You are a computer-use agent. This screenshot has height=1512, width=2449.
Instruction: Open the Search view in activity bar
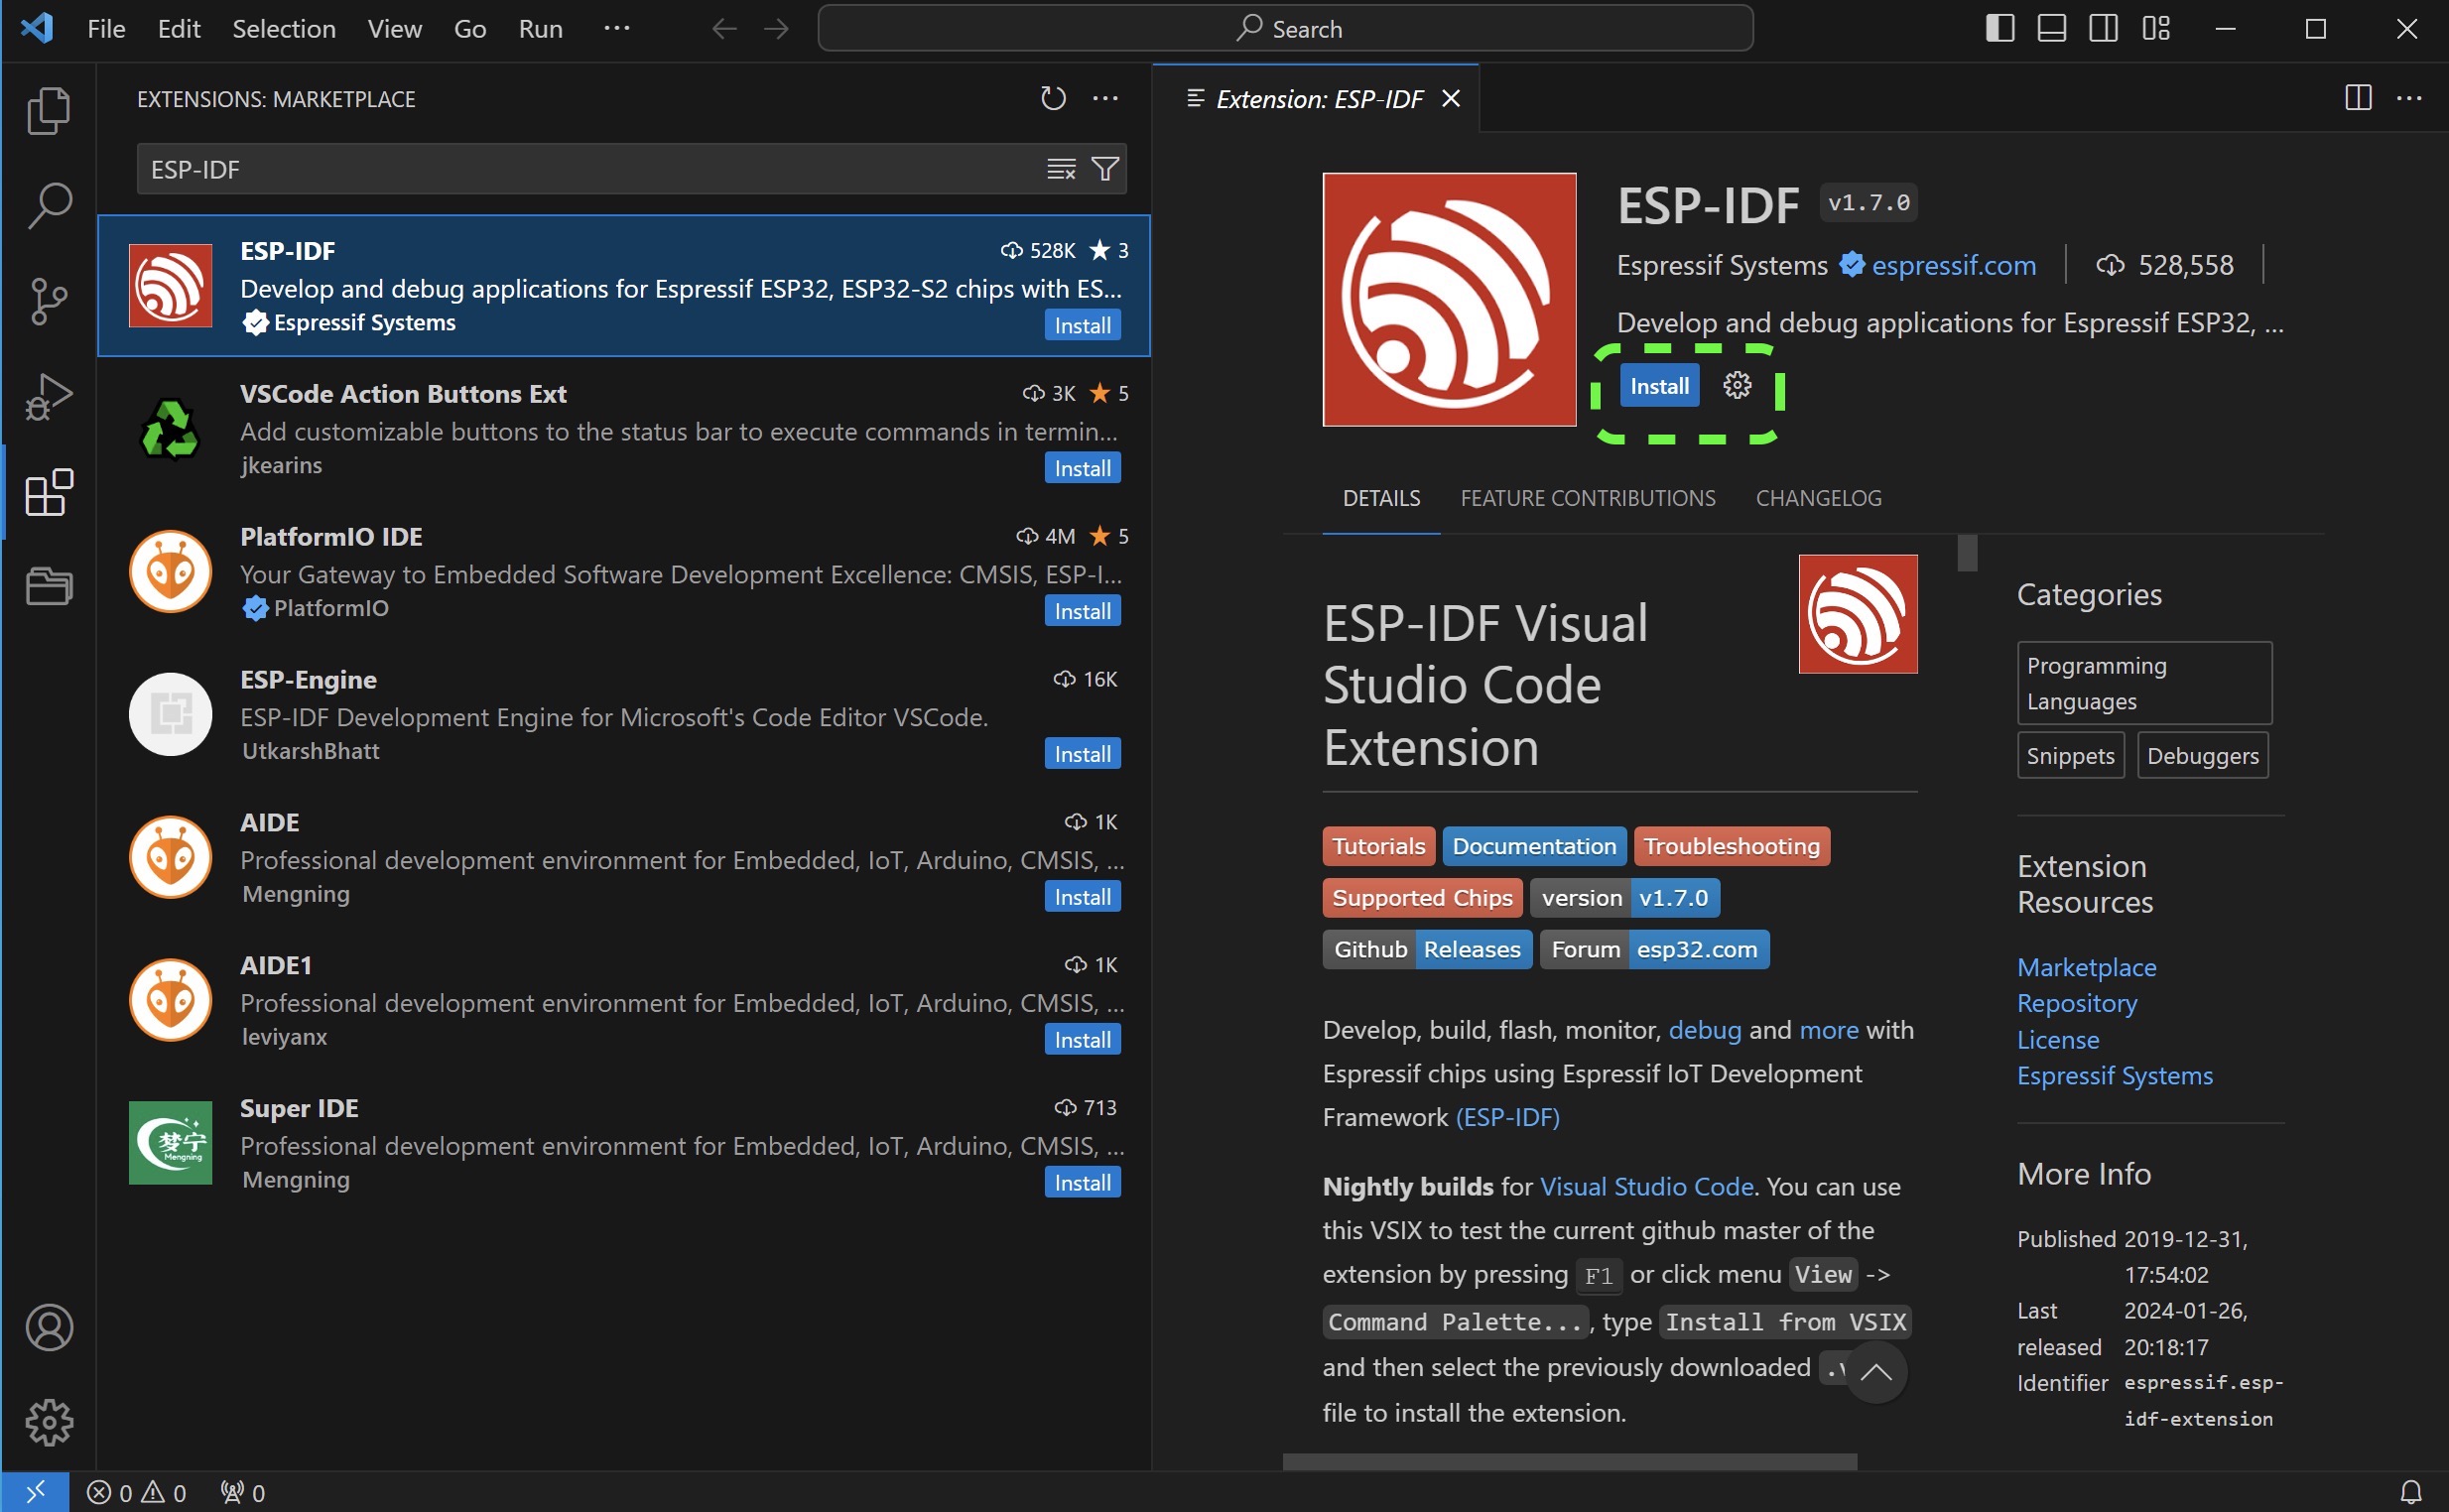click(48, 205)
